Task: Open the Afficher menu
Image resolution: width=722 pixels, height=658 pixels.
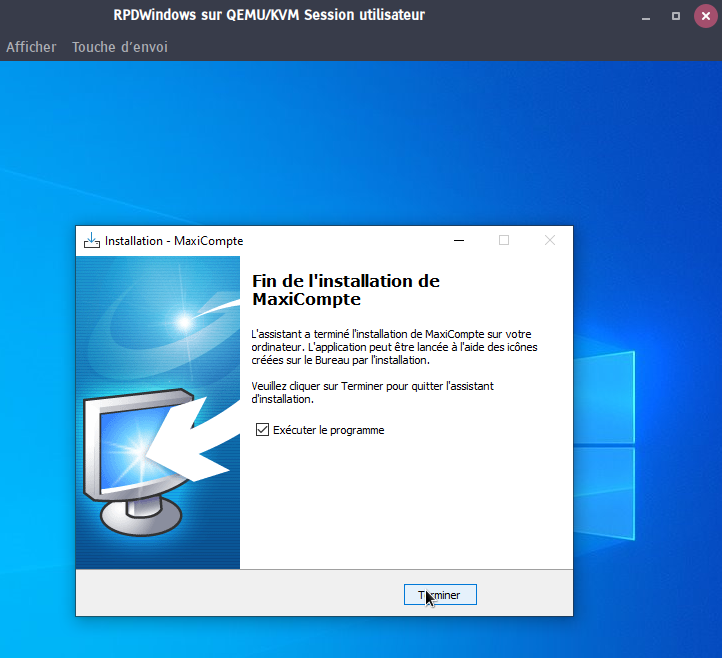Action: click(31, 47)
